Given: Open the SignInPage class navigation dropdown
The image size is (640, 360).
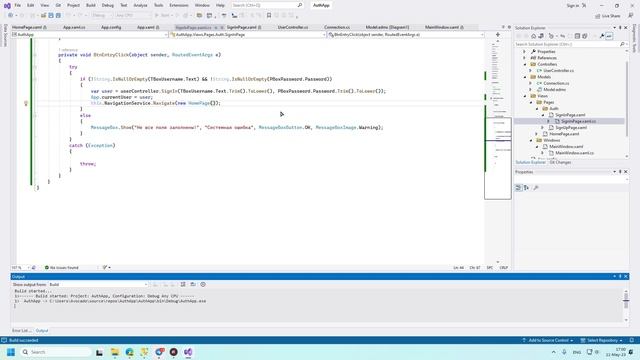Looking at the screenshot, I should tap(248, 35).
